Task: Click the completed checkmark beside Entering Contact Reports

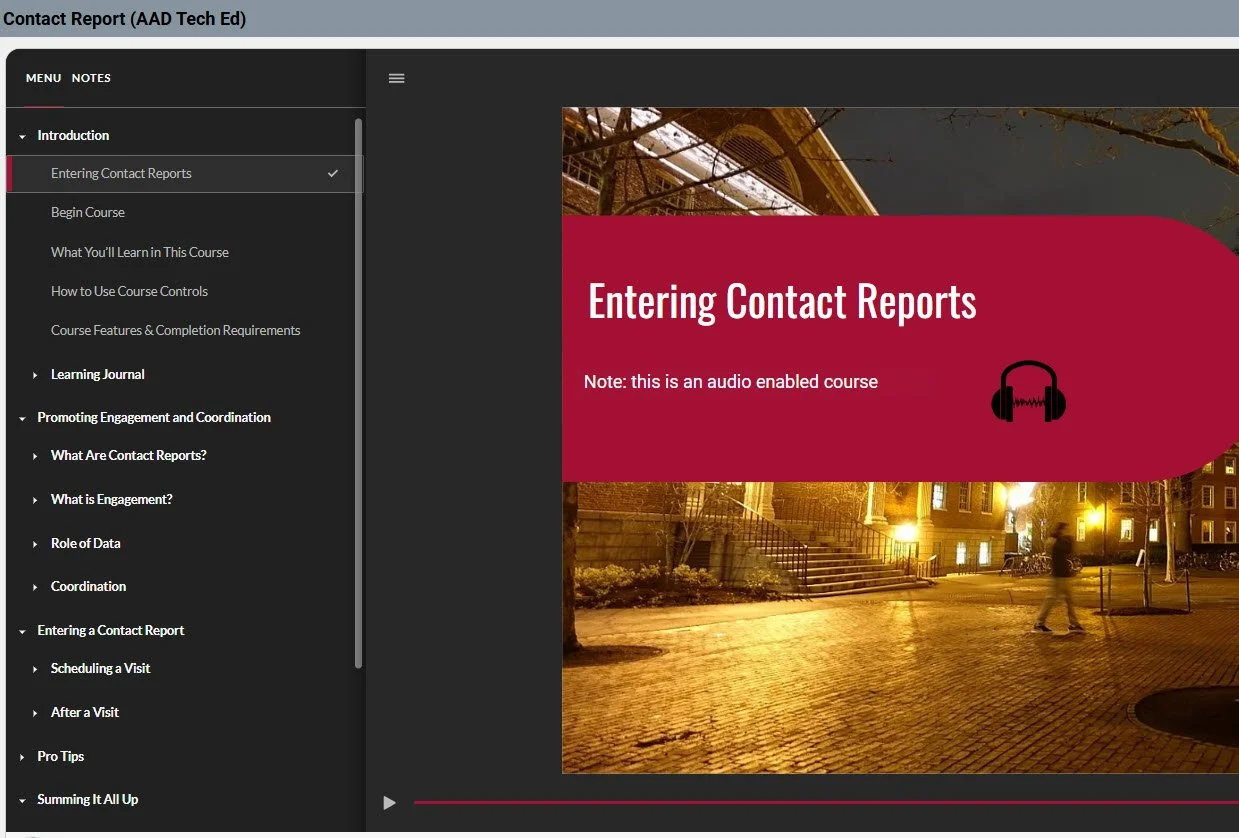Action: click(333, 174)
